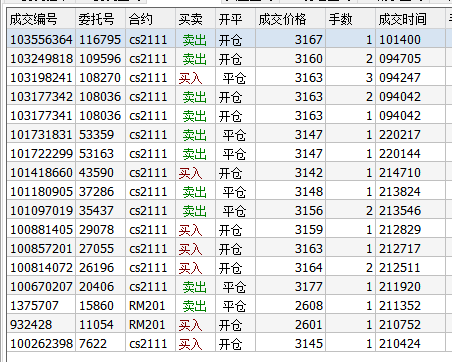The image size is (452, 362).
Task: Click the price cell 3156
Action: pos(309,211)
